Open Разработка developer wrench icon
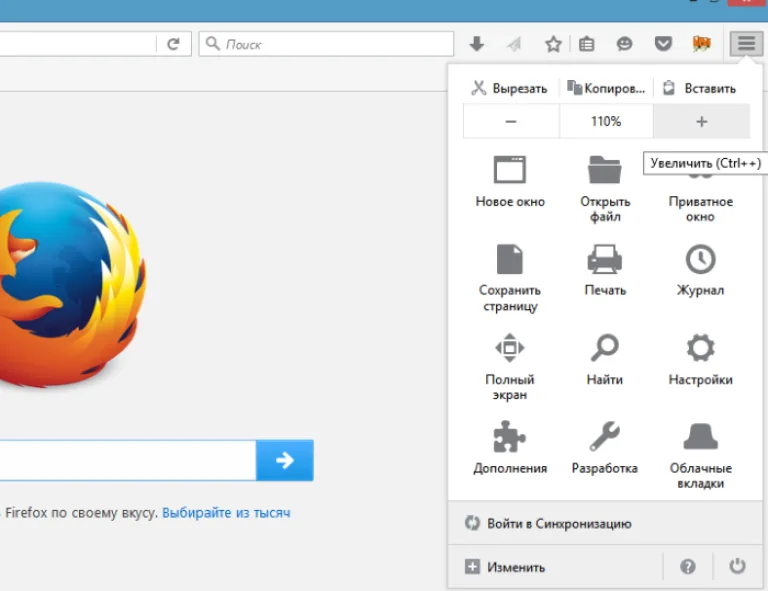Image resolution: width=768 pixels, height=591 pixels. (x=605, y=448)
